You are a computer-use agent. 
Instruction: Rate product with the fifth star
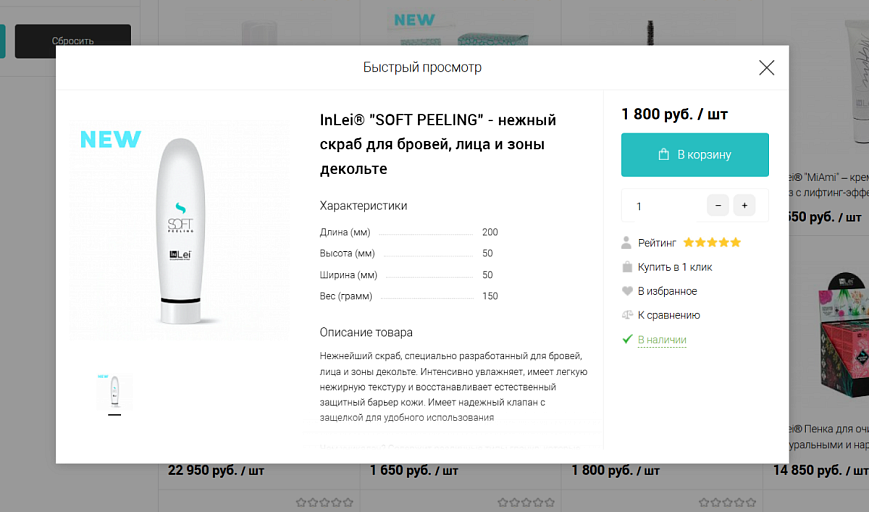[736, 243]
